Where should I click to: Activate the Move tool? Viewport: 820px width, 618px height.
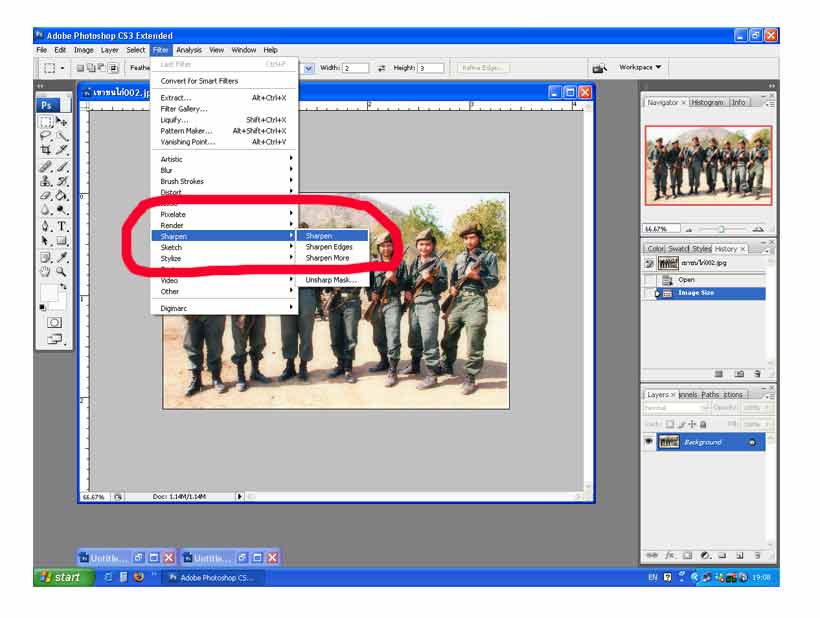tap(62, 122)
